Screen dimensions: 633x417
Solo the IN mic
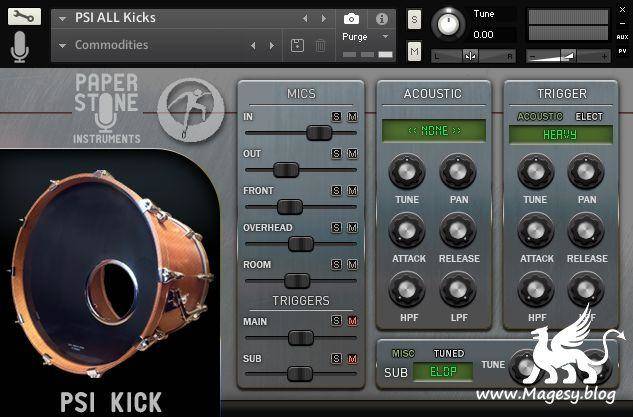pyautogui.click(x=336, y=117)
